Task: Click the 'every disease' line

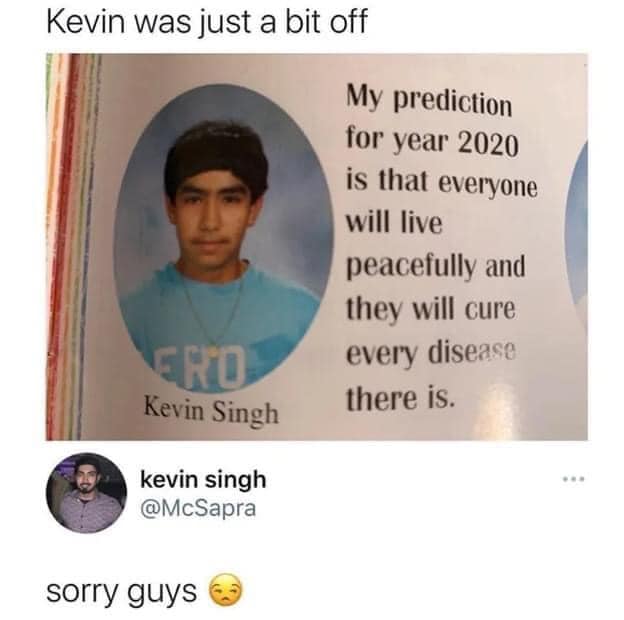Action: 431,353
